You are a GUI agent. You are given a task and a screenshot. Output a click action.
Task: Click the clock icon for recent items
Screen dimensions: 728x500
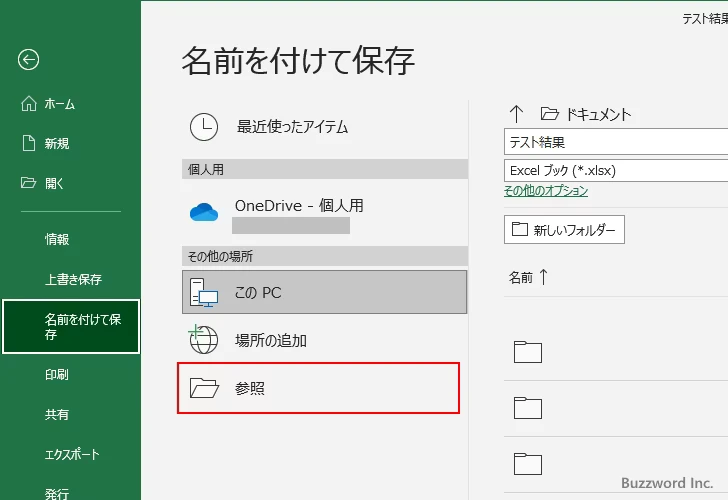(x=204, y=127)
